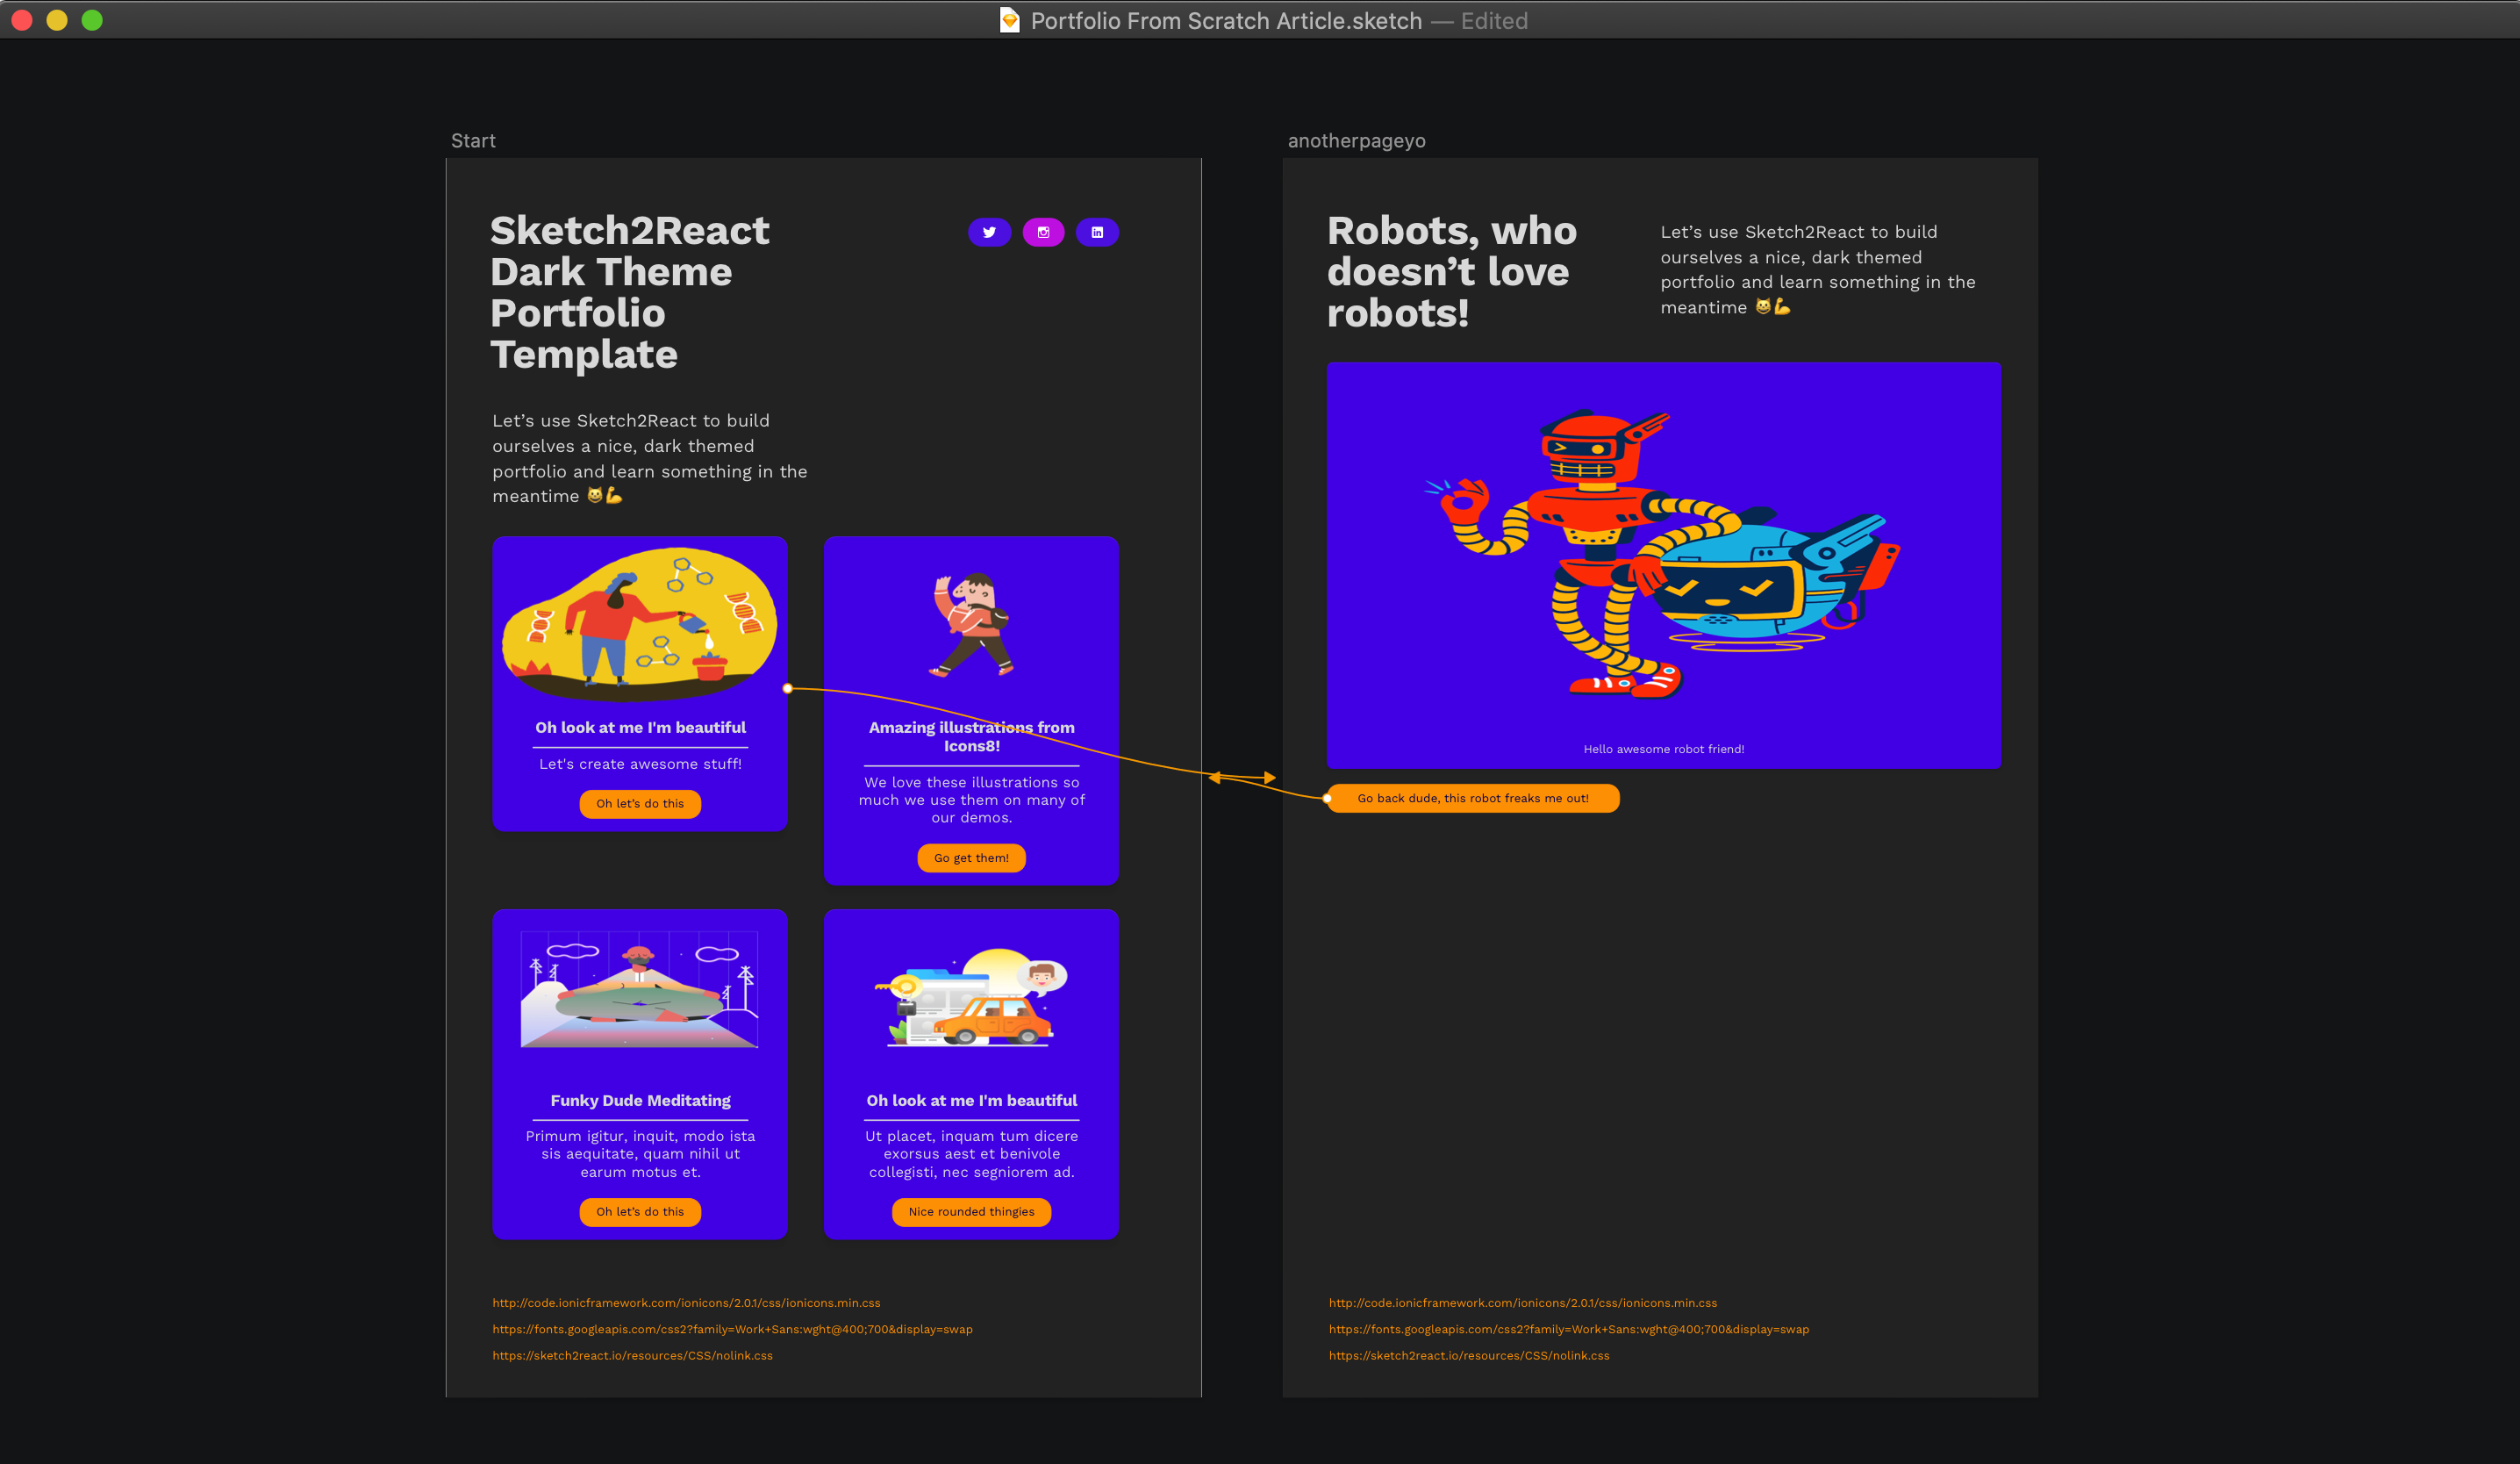Select the walking man illustration
This screenshot has height=1464, width=2520.
point(971,625)
